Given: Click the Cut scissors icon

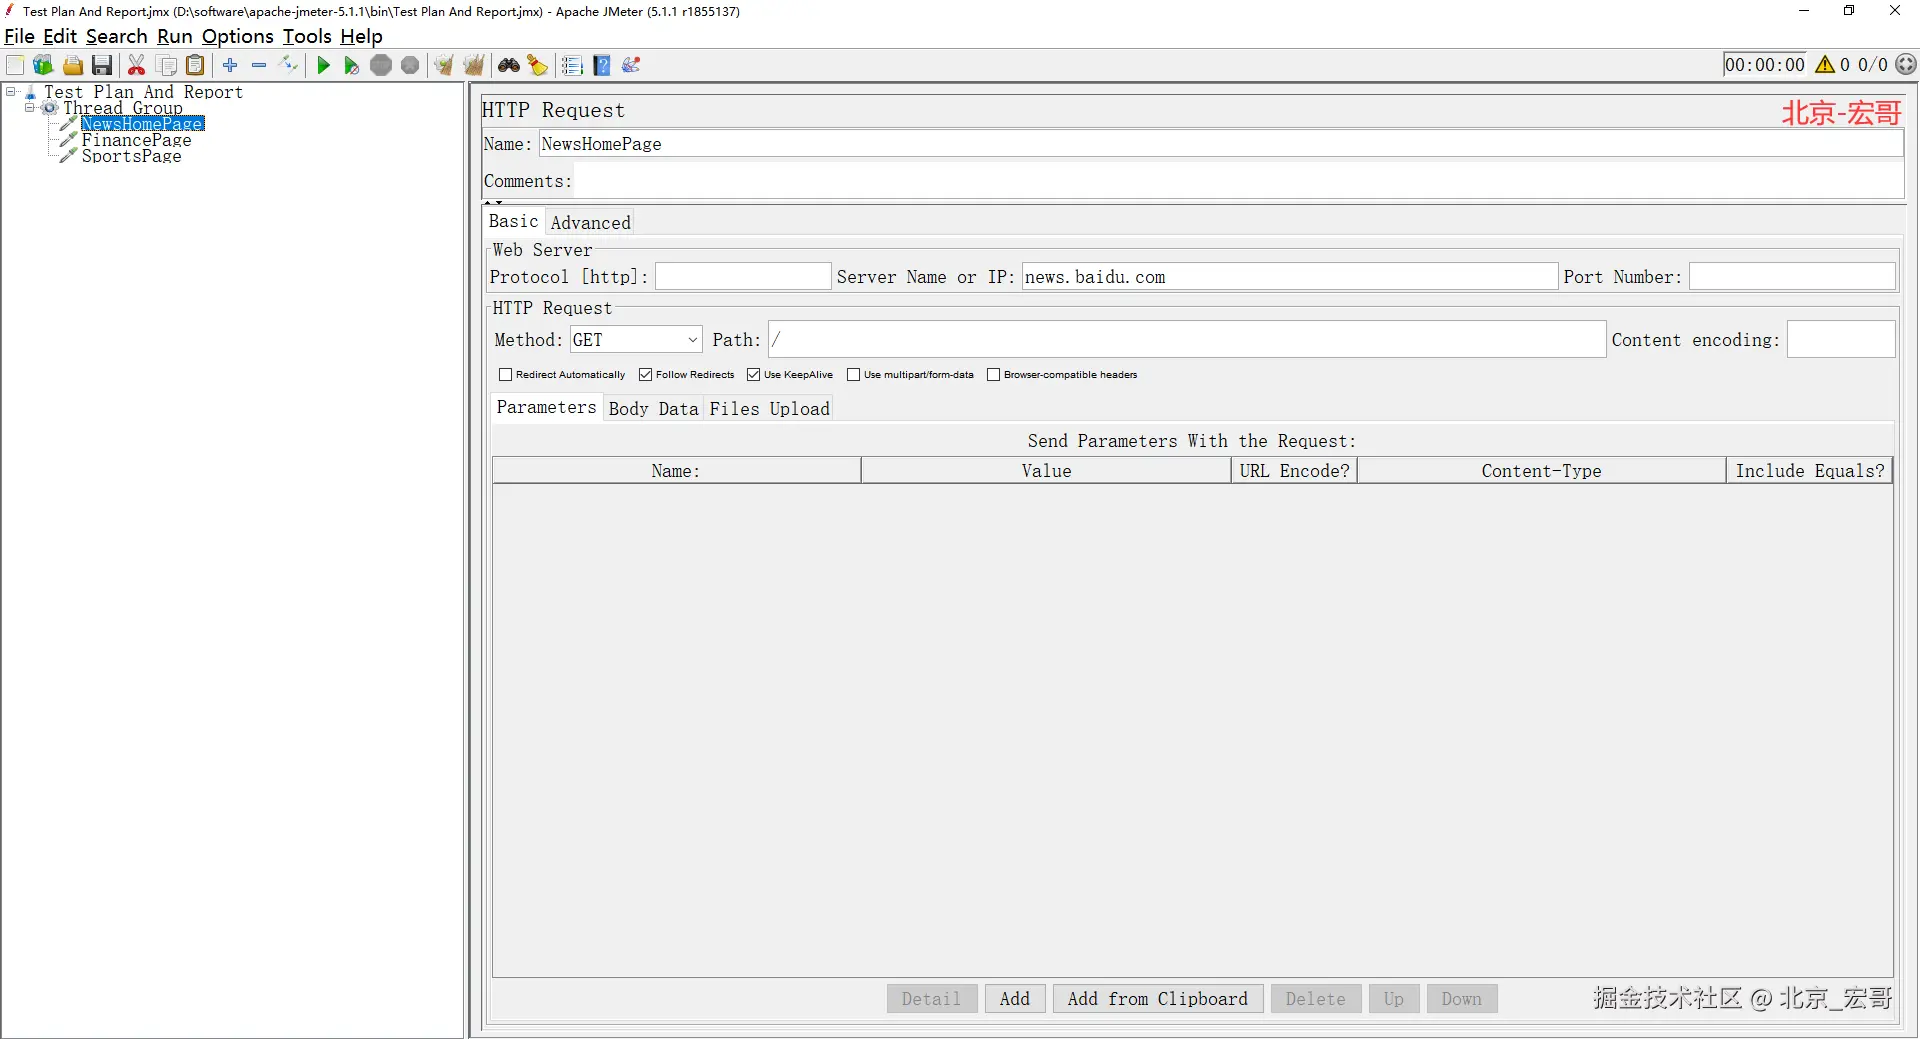Looking at the screenshot, I should (137, 65).
